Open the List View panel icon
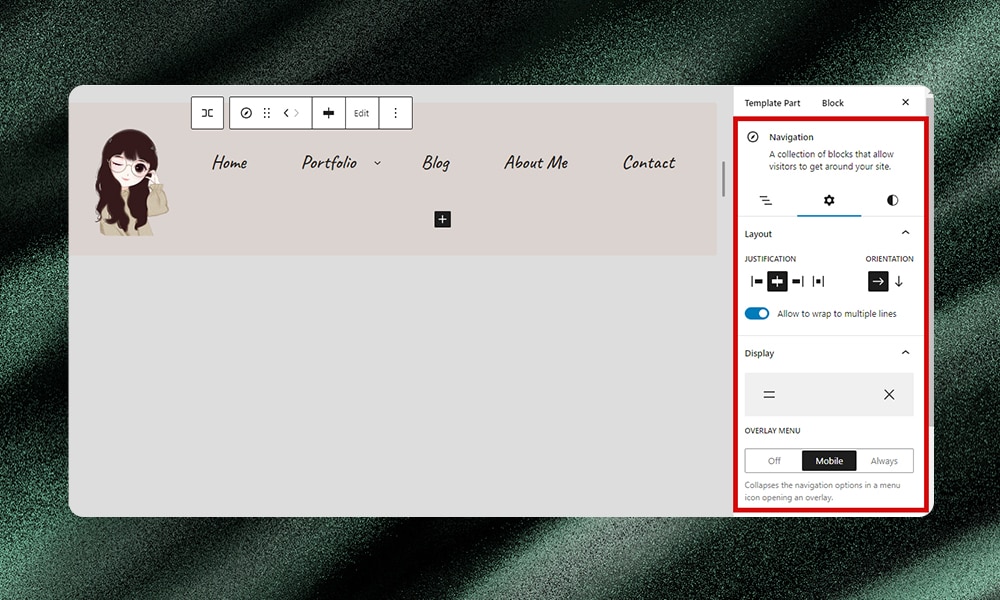1000x600 pixels. pos(765,200)
